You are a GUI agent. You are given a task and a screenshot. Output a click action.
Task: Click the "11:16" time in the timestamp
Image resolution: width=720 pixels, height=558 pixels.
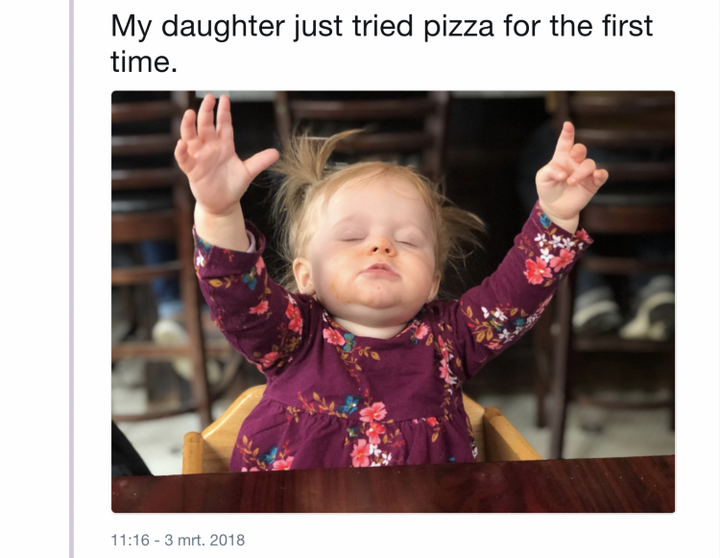point(130,540)
